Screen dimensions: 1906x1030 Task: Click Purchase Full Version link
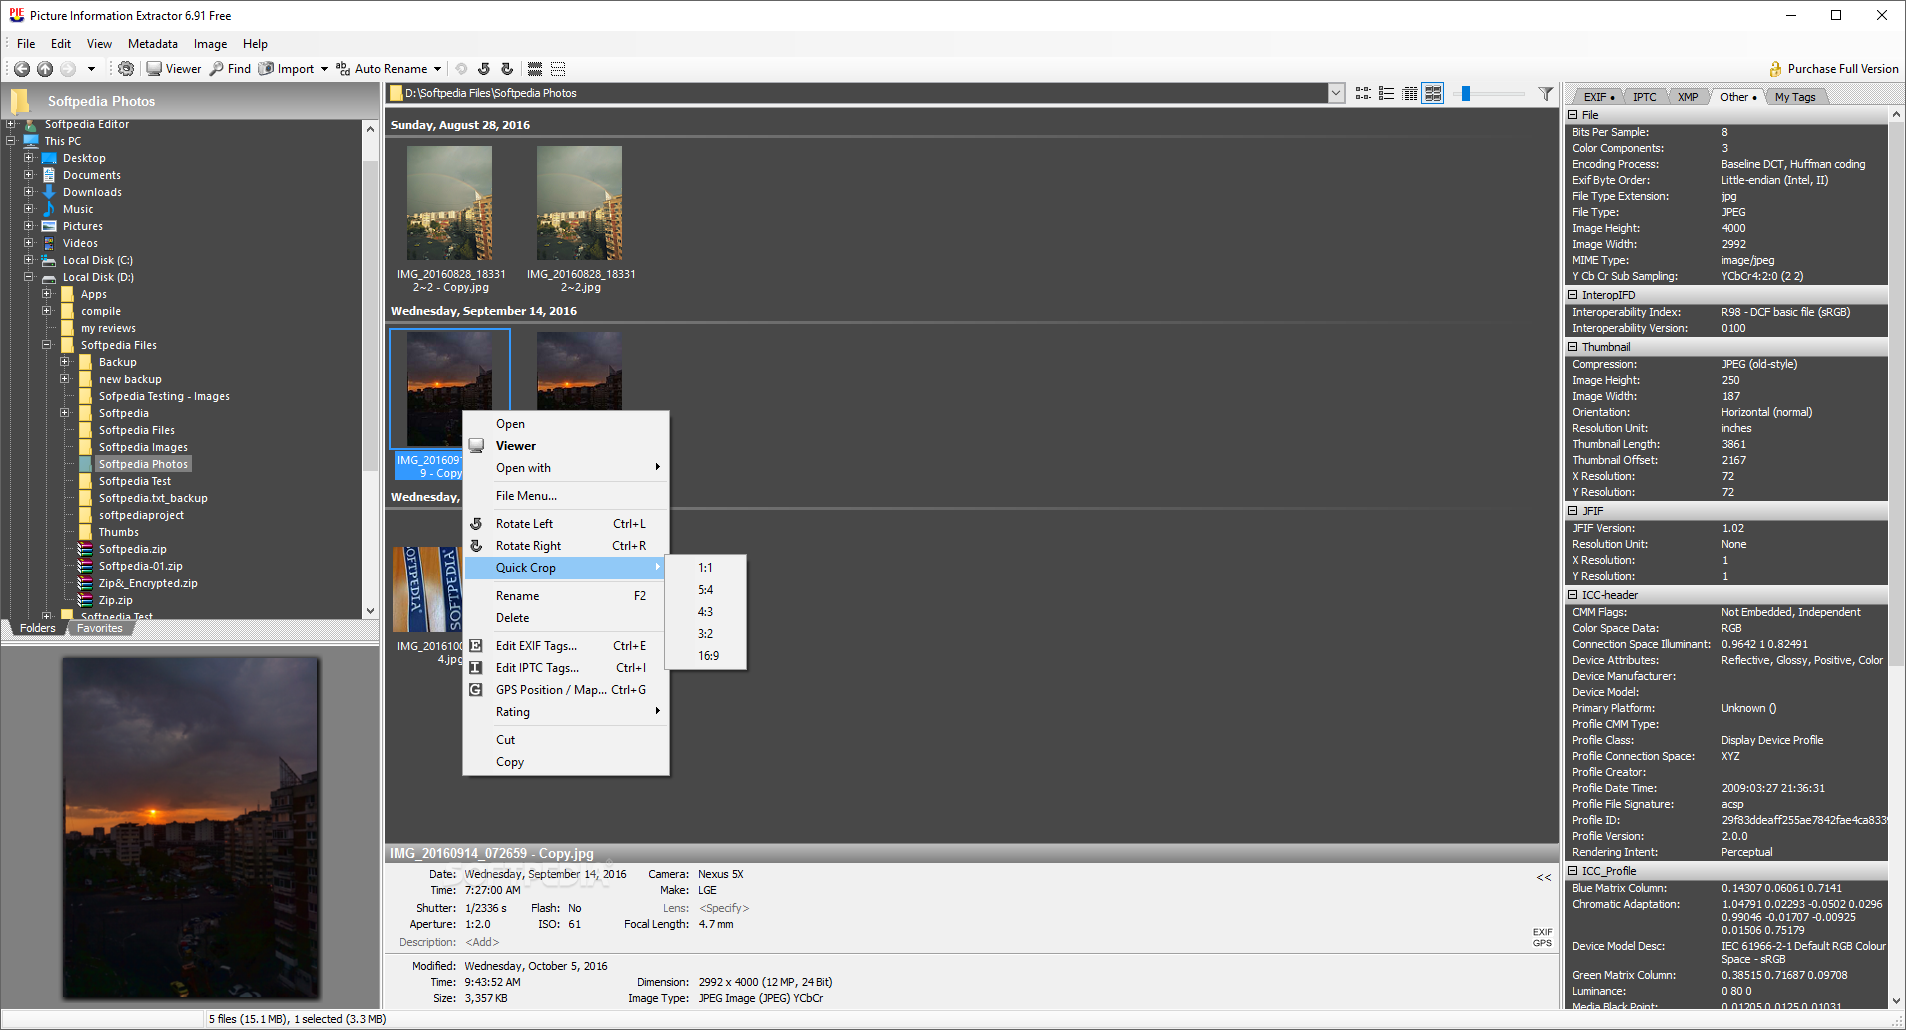pyautogui.click(x=1834, y=69)
